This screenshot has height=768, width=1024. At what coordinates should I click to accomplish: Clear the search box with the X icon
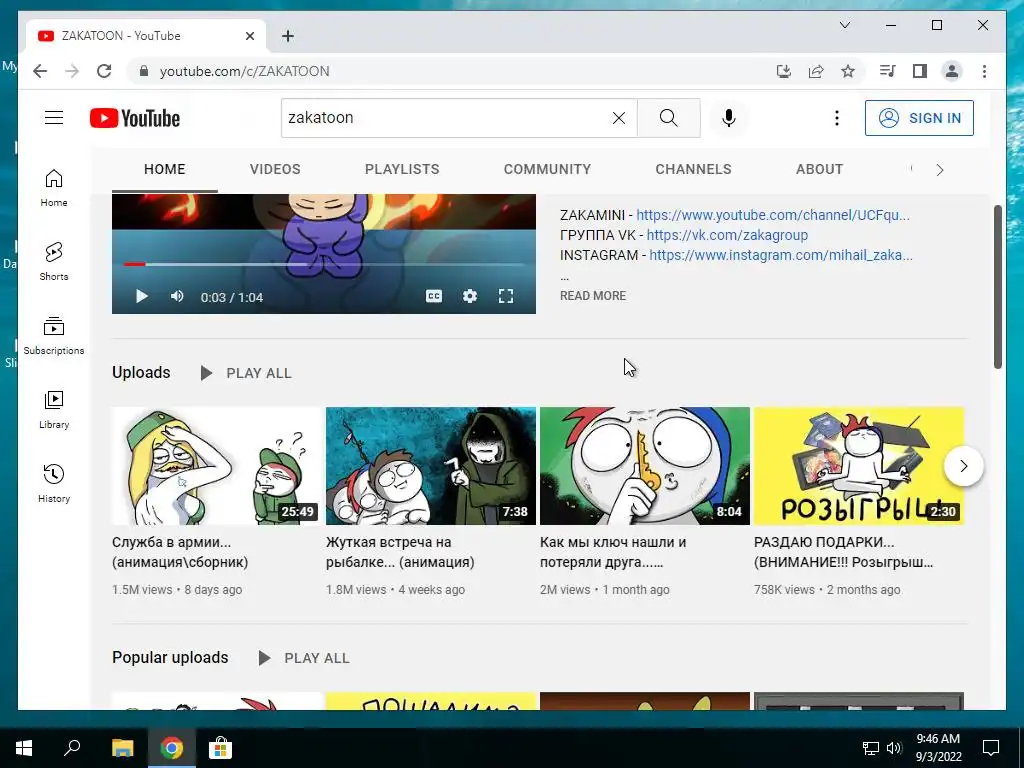(x=618, y=118)
